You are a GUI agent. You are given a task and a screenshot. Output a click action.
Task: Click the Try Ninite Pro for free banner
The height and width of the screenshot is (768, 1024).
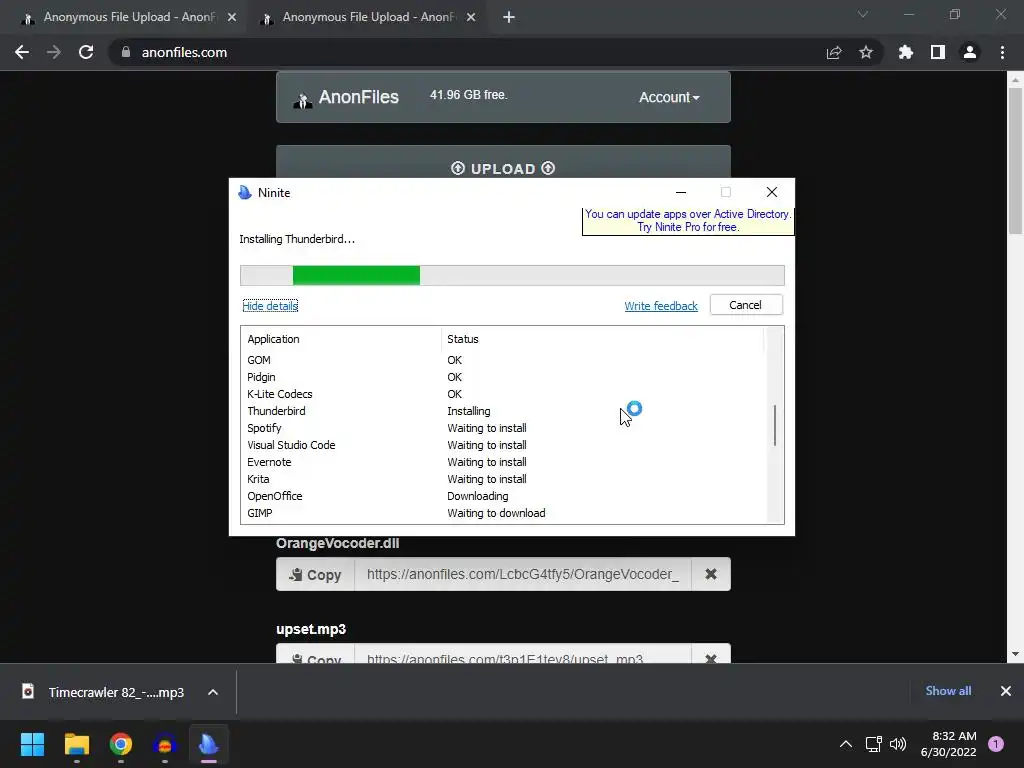(x=688, y=221)
